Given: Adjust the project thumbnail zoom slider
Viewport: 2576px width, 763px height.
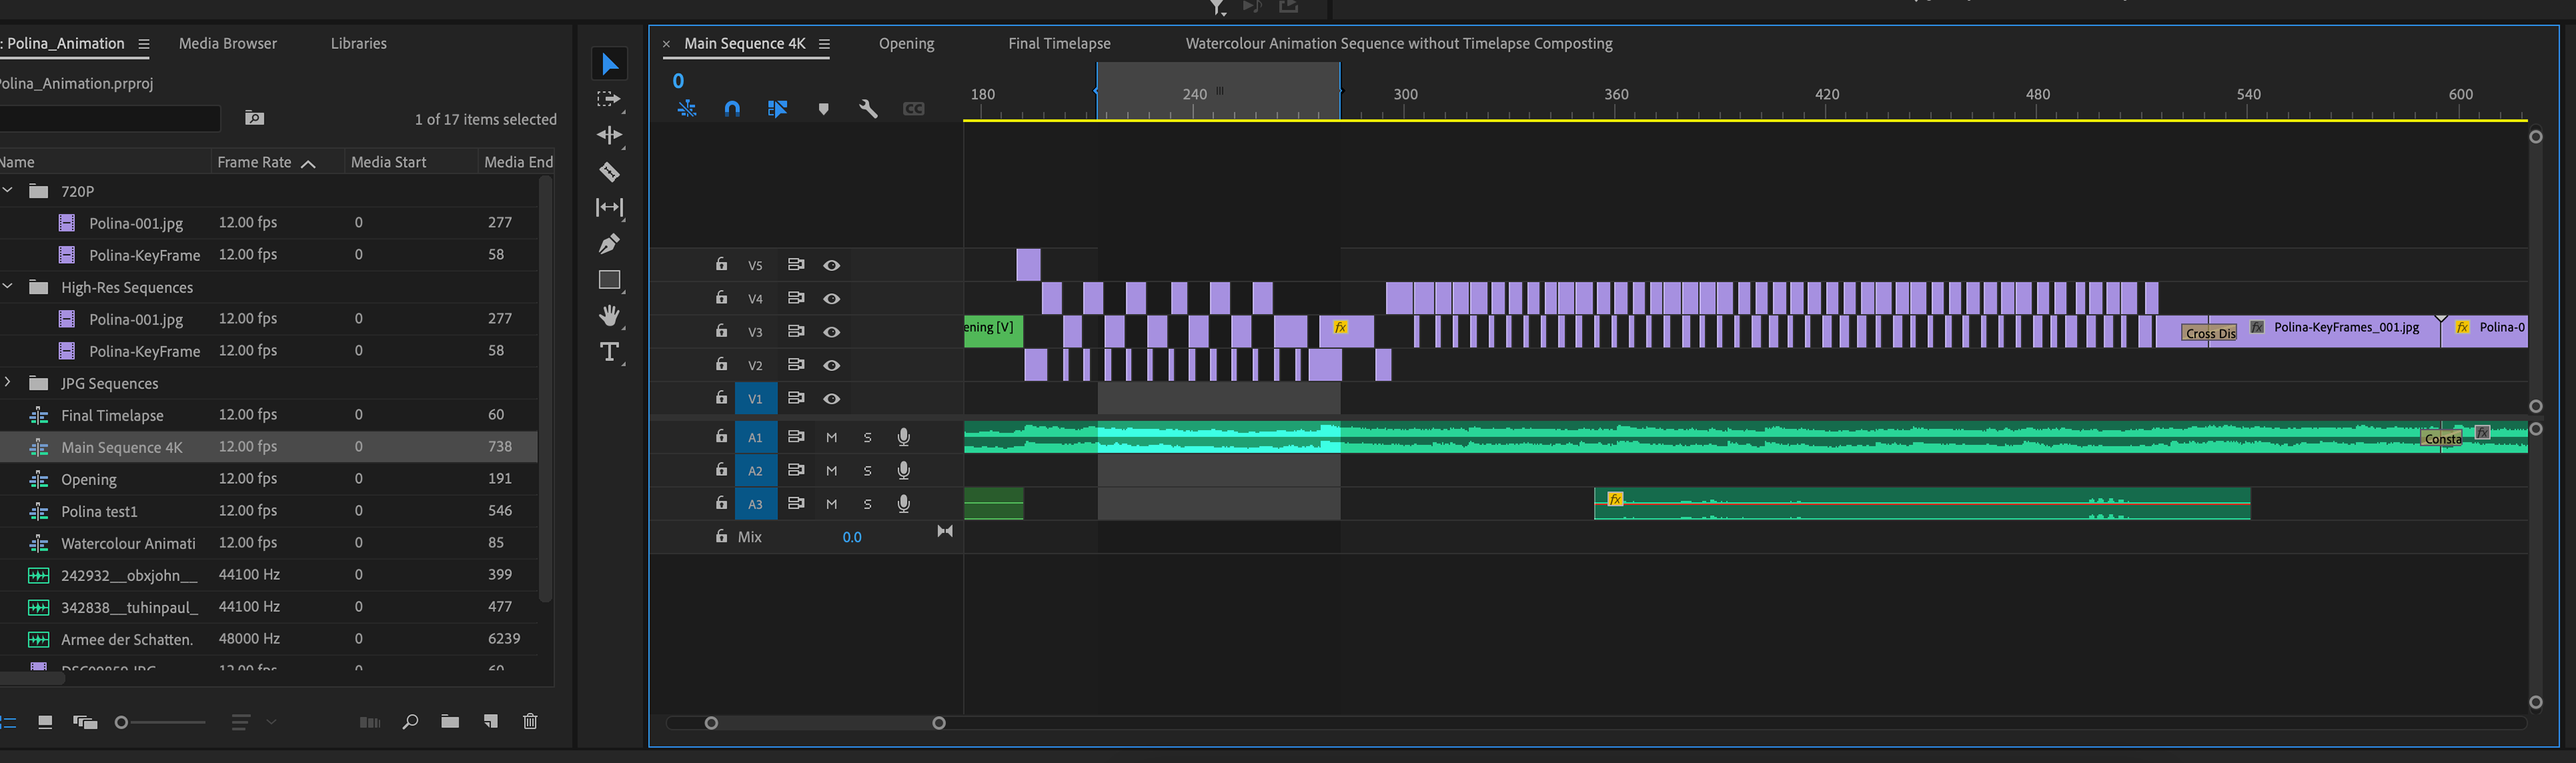Looking at the screenshot, I should [x=122, y=722].
